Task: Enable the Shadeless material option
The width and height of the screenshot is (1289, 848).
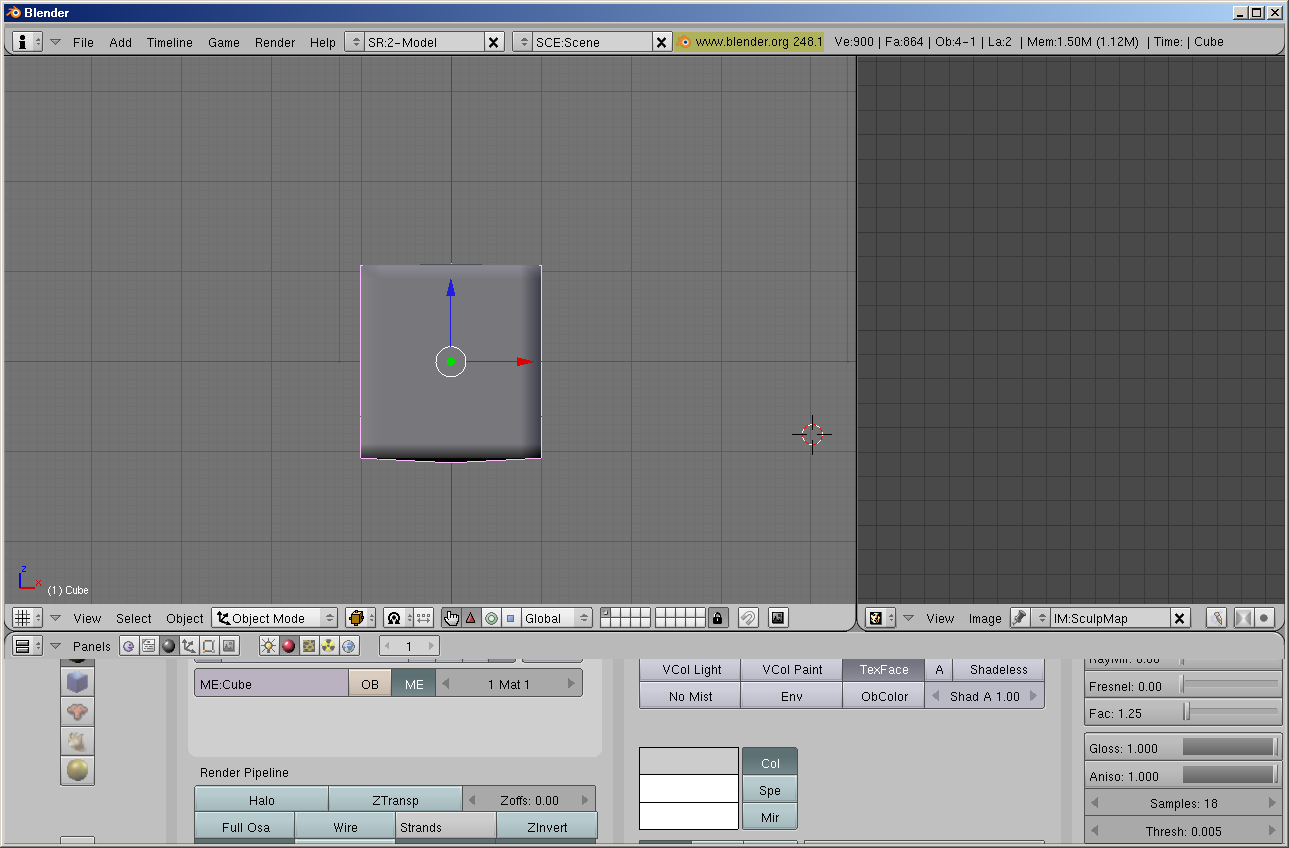Action: click(999, 670)
